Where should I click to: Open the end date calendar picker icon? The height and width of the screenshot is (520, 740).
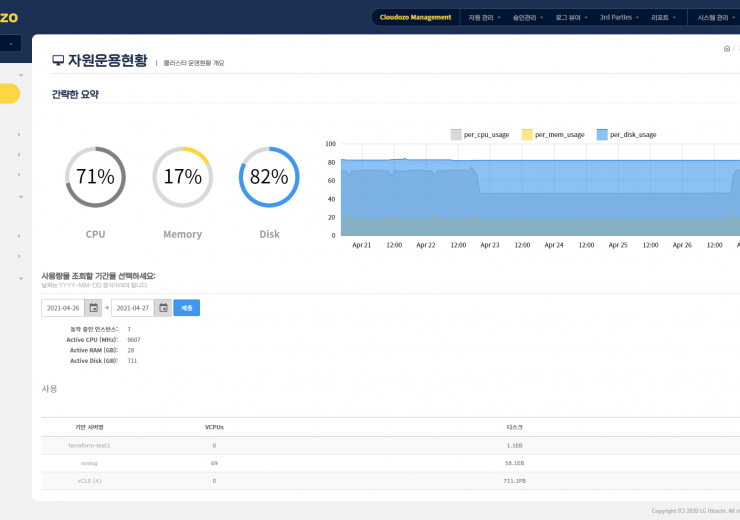pyautogui.click(x=163, y=308)
